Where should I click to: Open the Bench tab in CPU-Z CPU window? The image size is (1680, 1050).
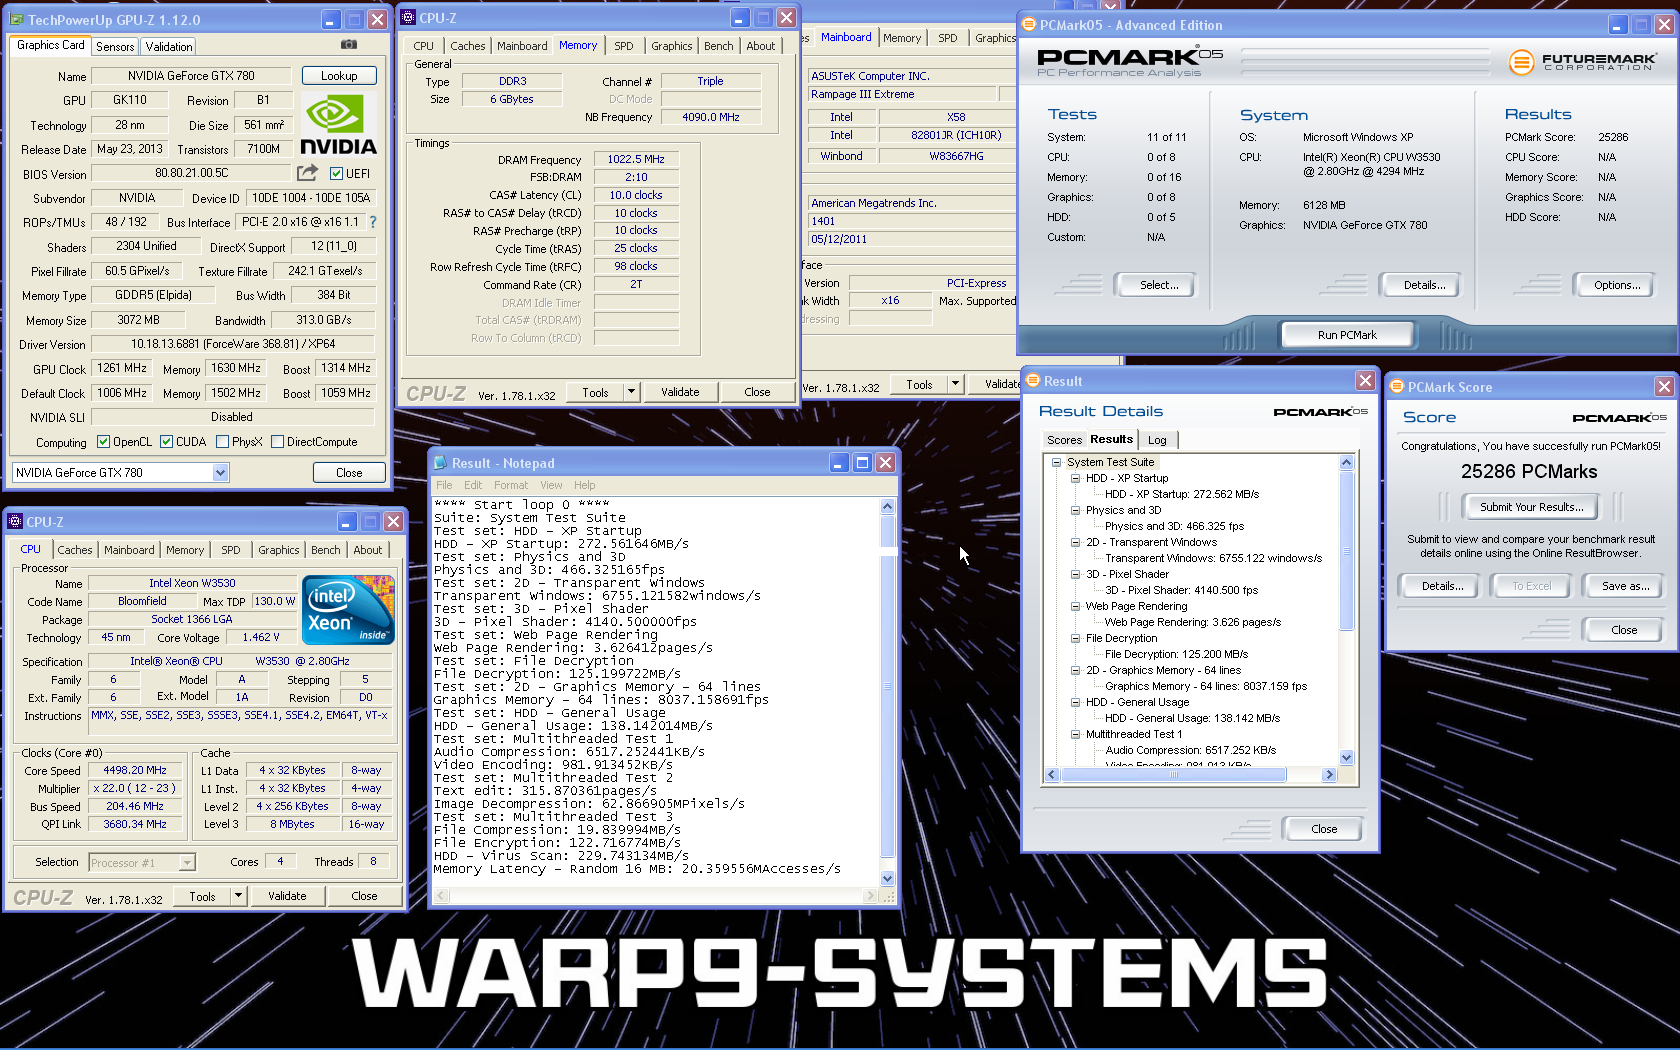pos(325,550)
